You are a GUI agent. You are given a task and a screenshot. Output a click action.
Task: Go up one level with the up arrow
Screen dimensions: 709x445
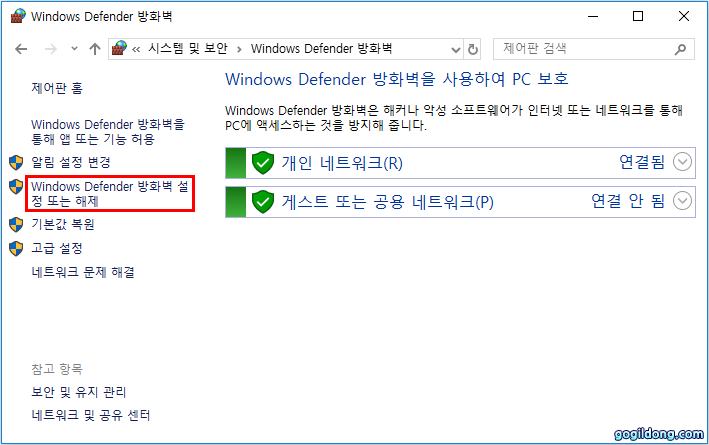95,49
